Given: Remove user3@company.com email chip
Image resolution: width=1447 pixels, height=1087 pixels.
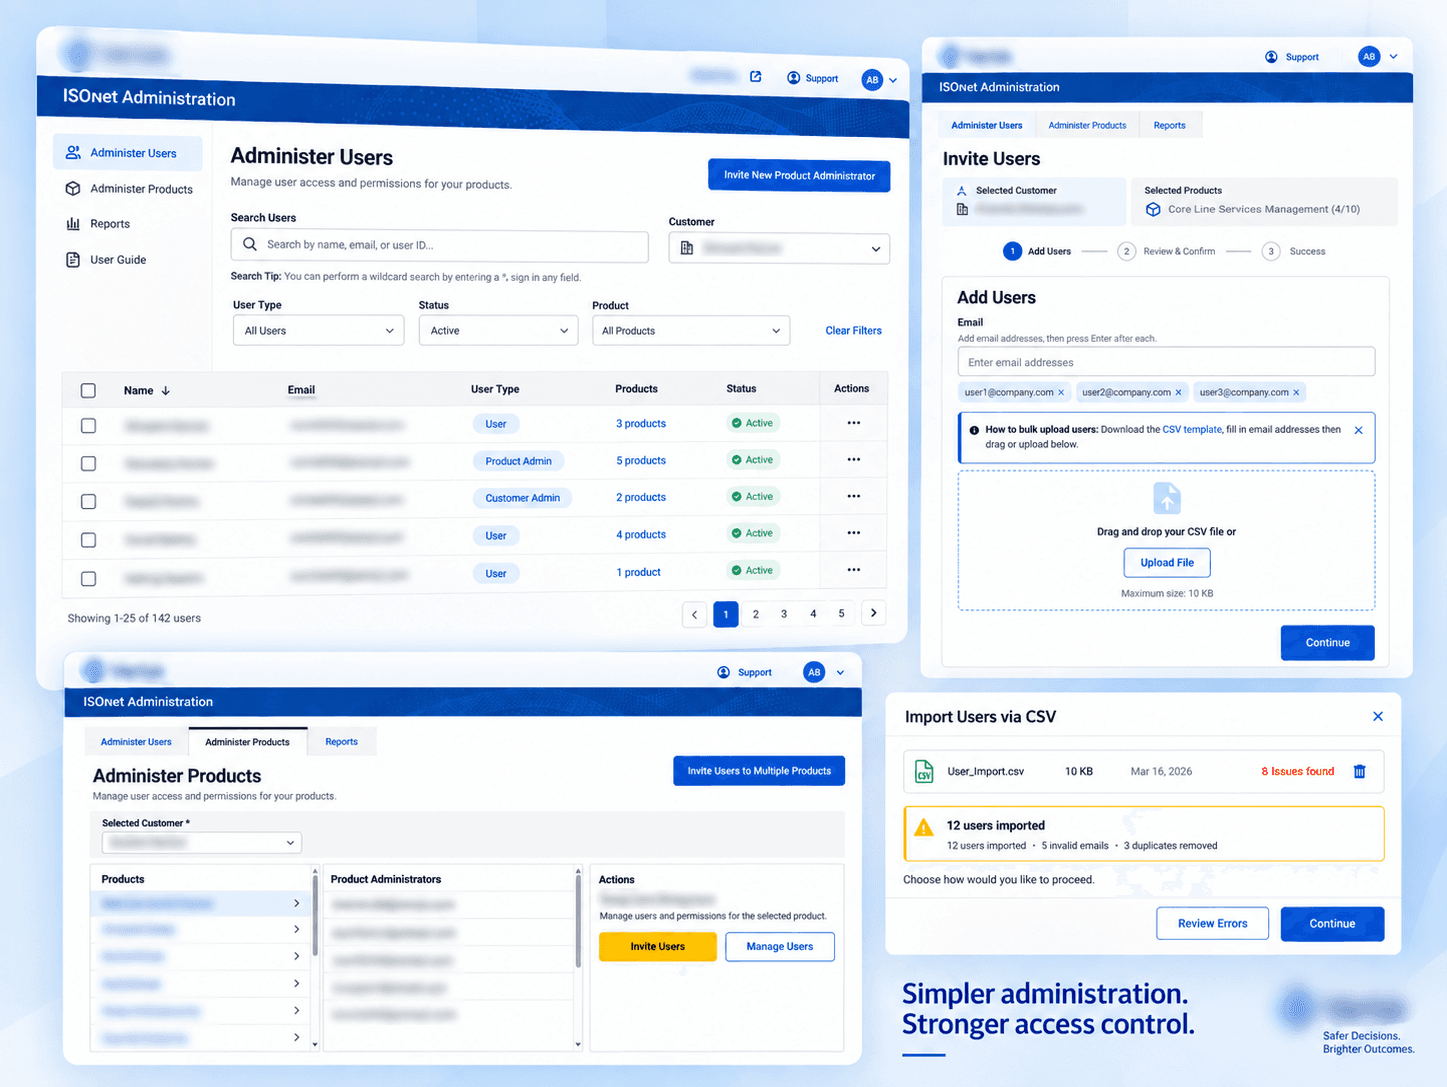Looking at the screenshot, I should 1296,393.
